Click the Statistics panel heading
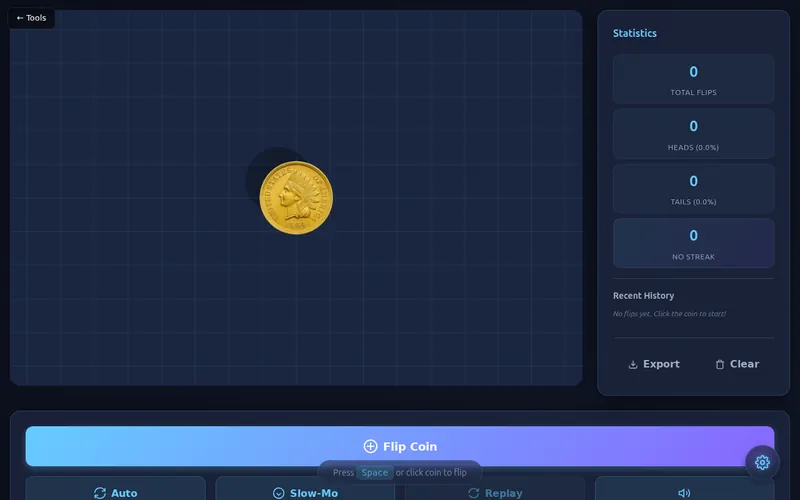 pyautogui.click(x=635, y=33)
